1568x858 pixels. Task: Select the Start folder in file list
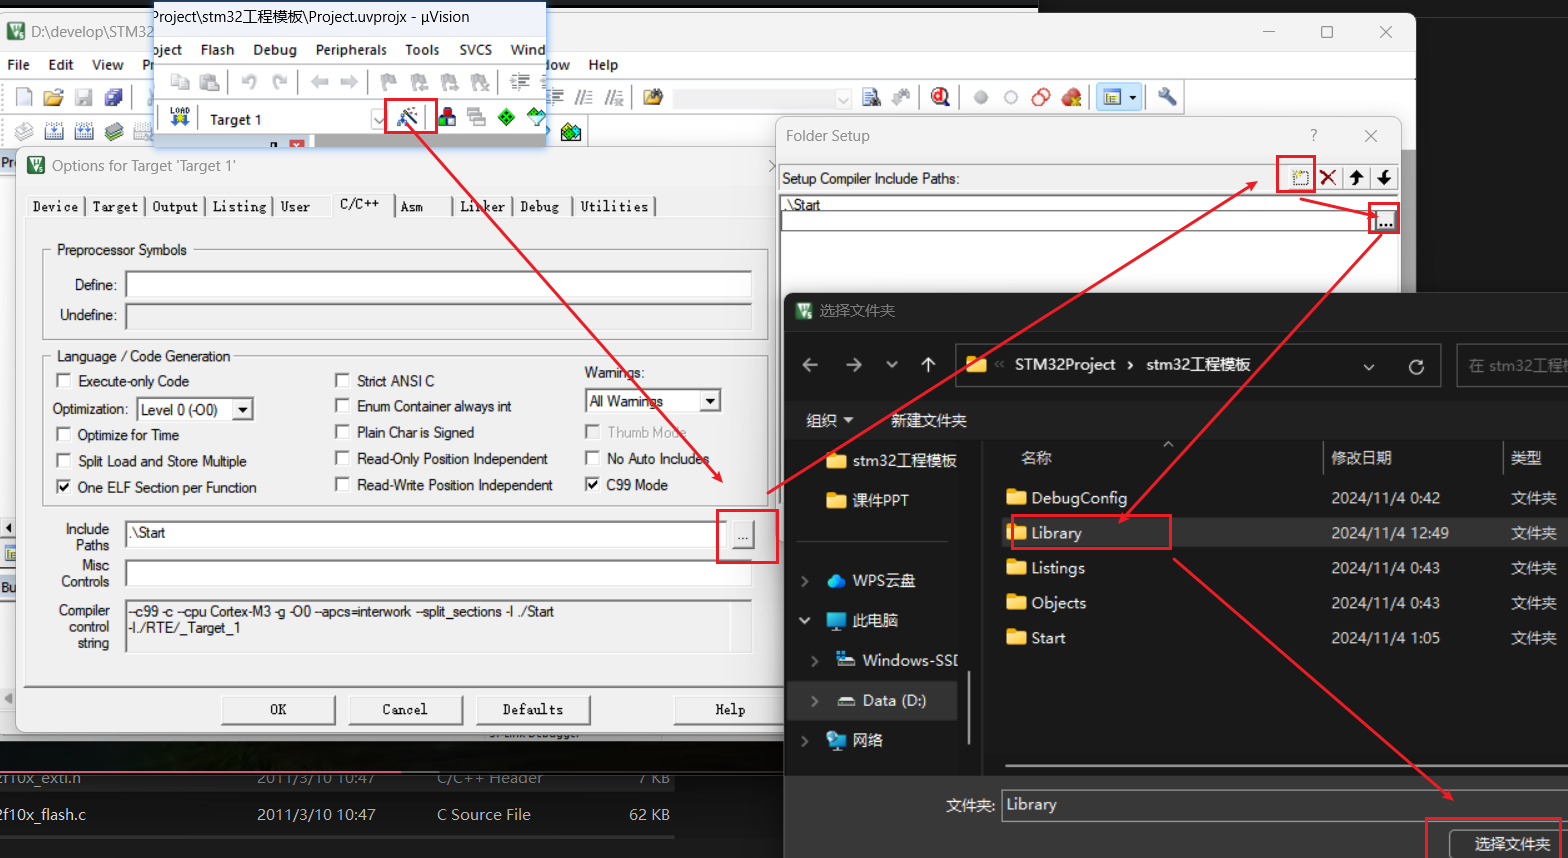[1285, 638]
